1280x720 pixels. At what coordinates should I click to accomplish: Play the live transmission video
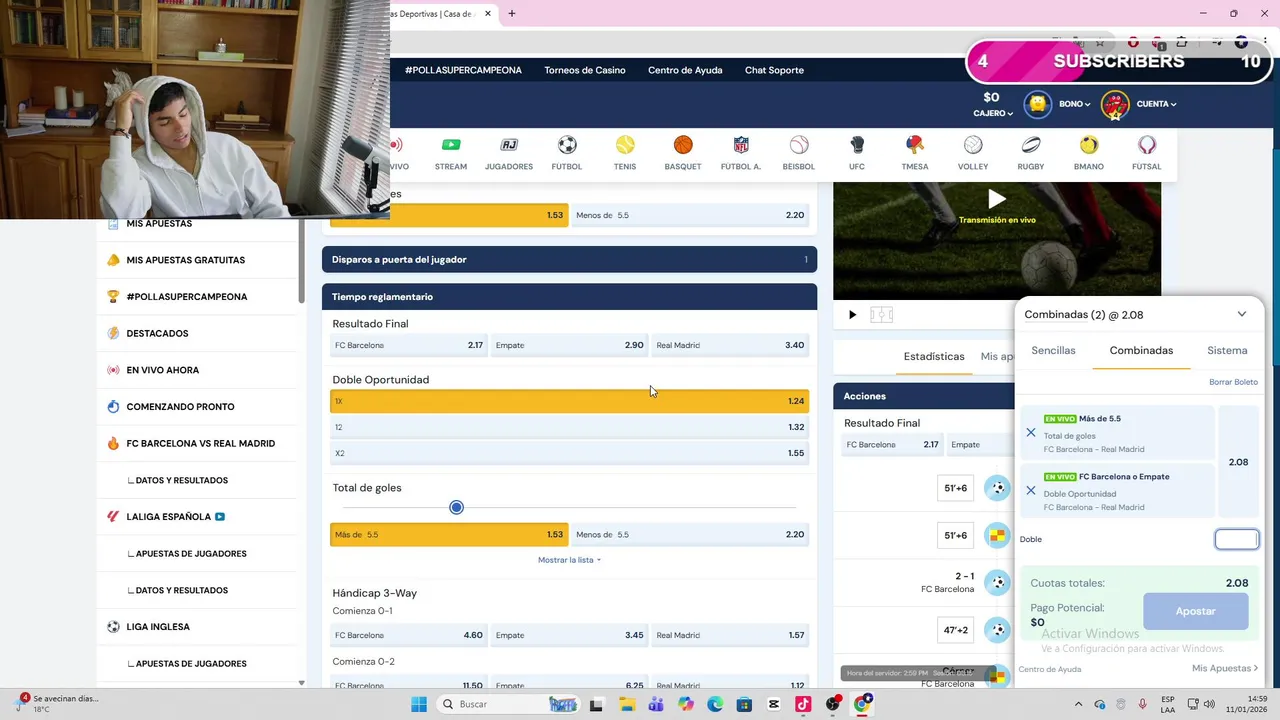click(x=997, y=199)
